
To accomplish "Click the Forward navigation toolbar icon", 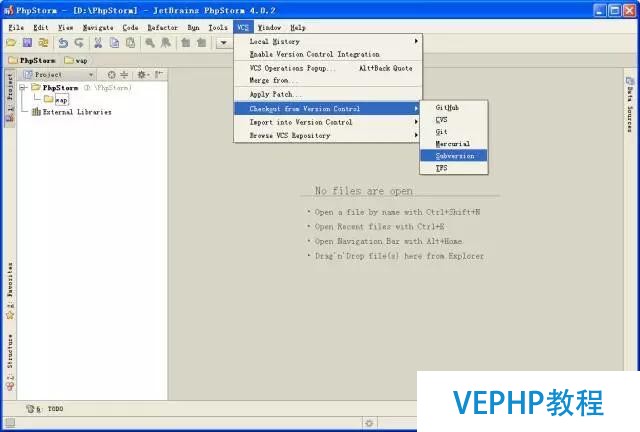I will tap(202, 42).
